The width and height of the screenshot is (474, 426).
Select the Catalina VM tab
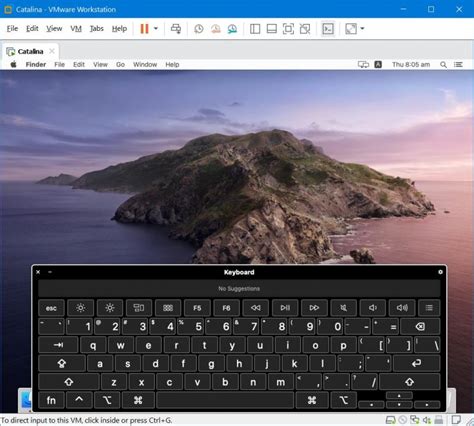point(30,51)
